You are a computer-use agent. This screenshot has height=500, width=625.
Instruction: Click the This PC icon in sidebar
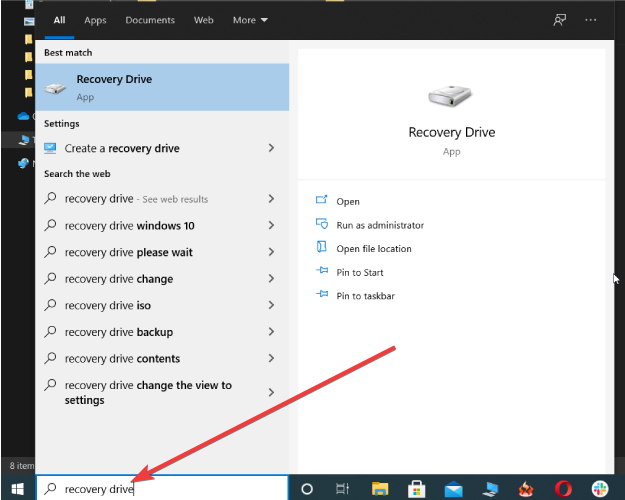click(24, 140)
